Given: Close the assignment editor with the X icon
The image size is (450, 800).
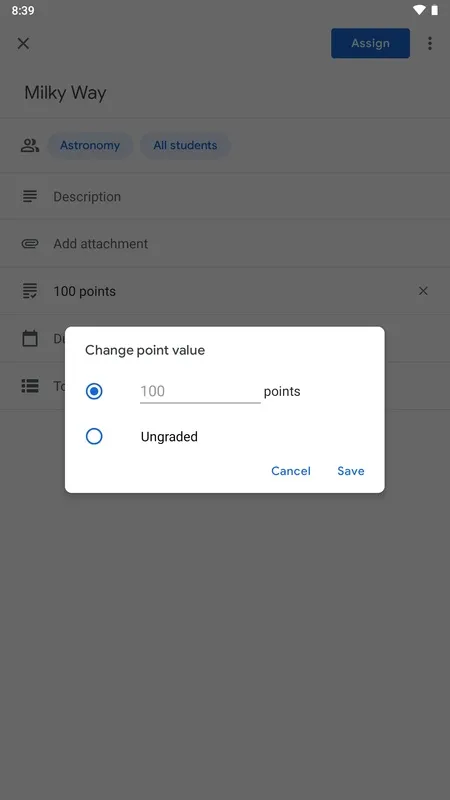Looking at the screenshot, I should point(23,43).
